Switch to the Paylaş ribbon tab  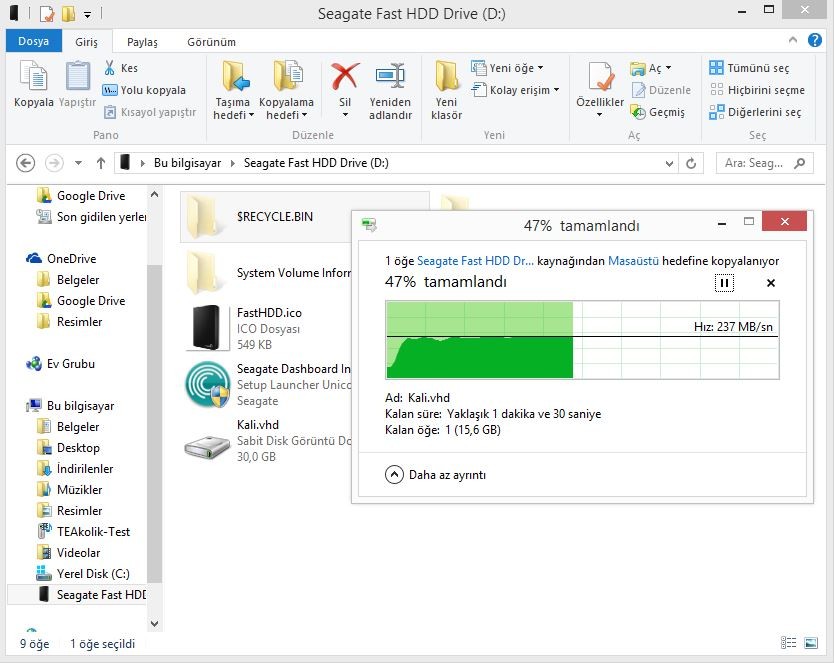pos(142,41)
